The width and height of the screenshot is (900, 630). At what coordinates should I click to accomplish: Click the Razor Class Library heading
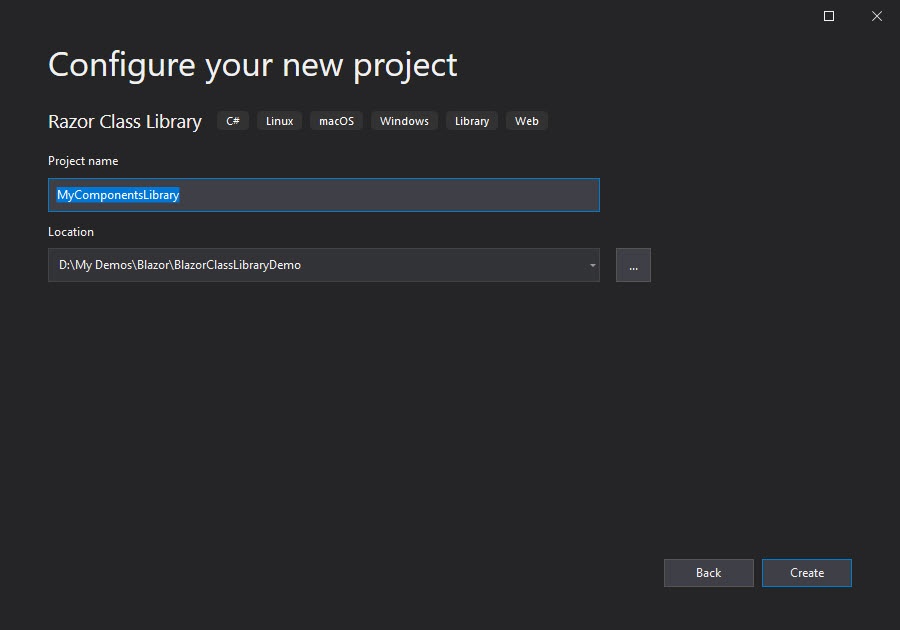(x=125, y=122)
